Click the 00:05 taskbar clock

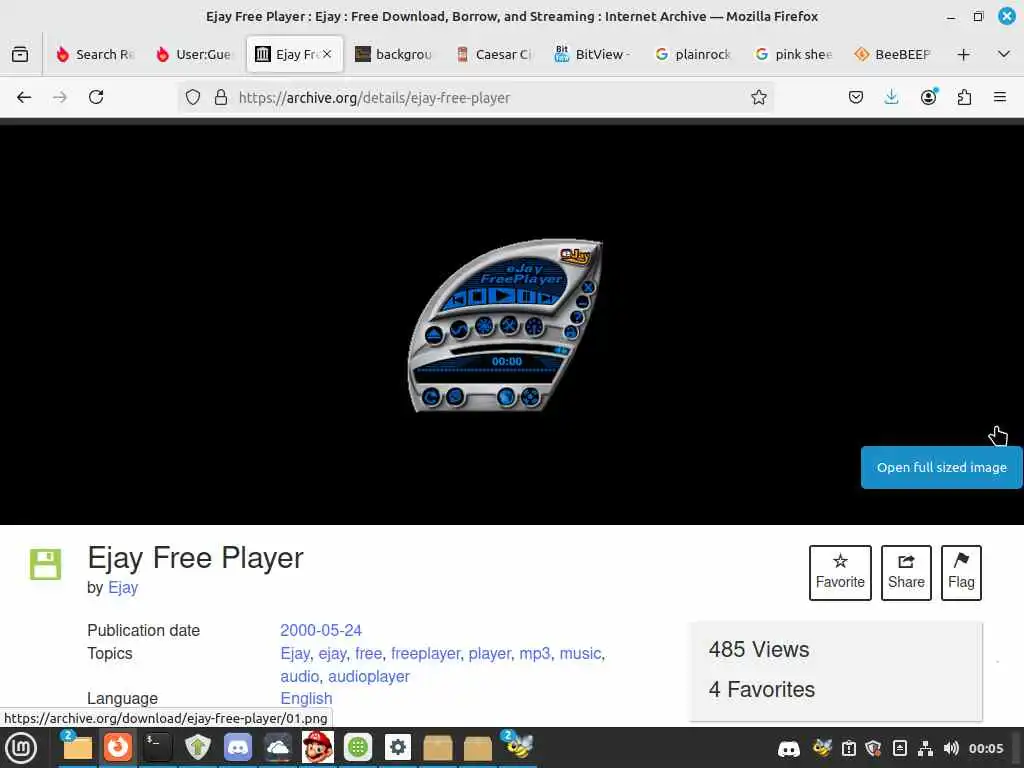click(986, 748)
